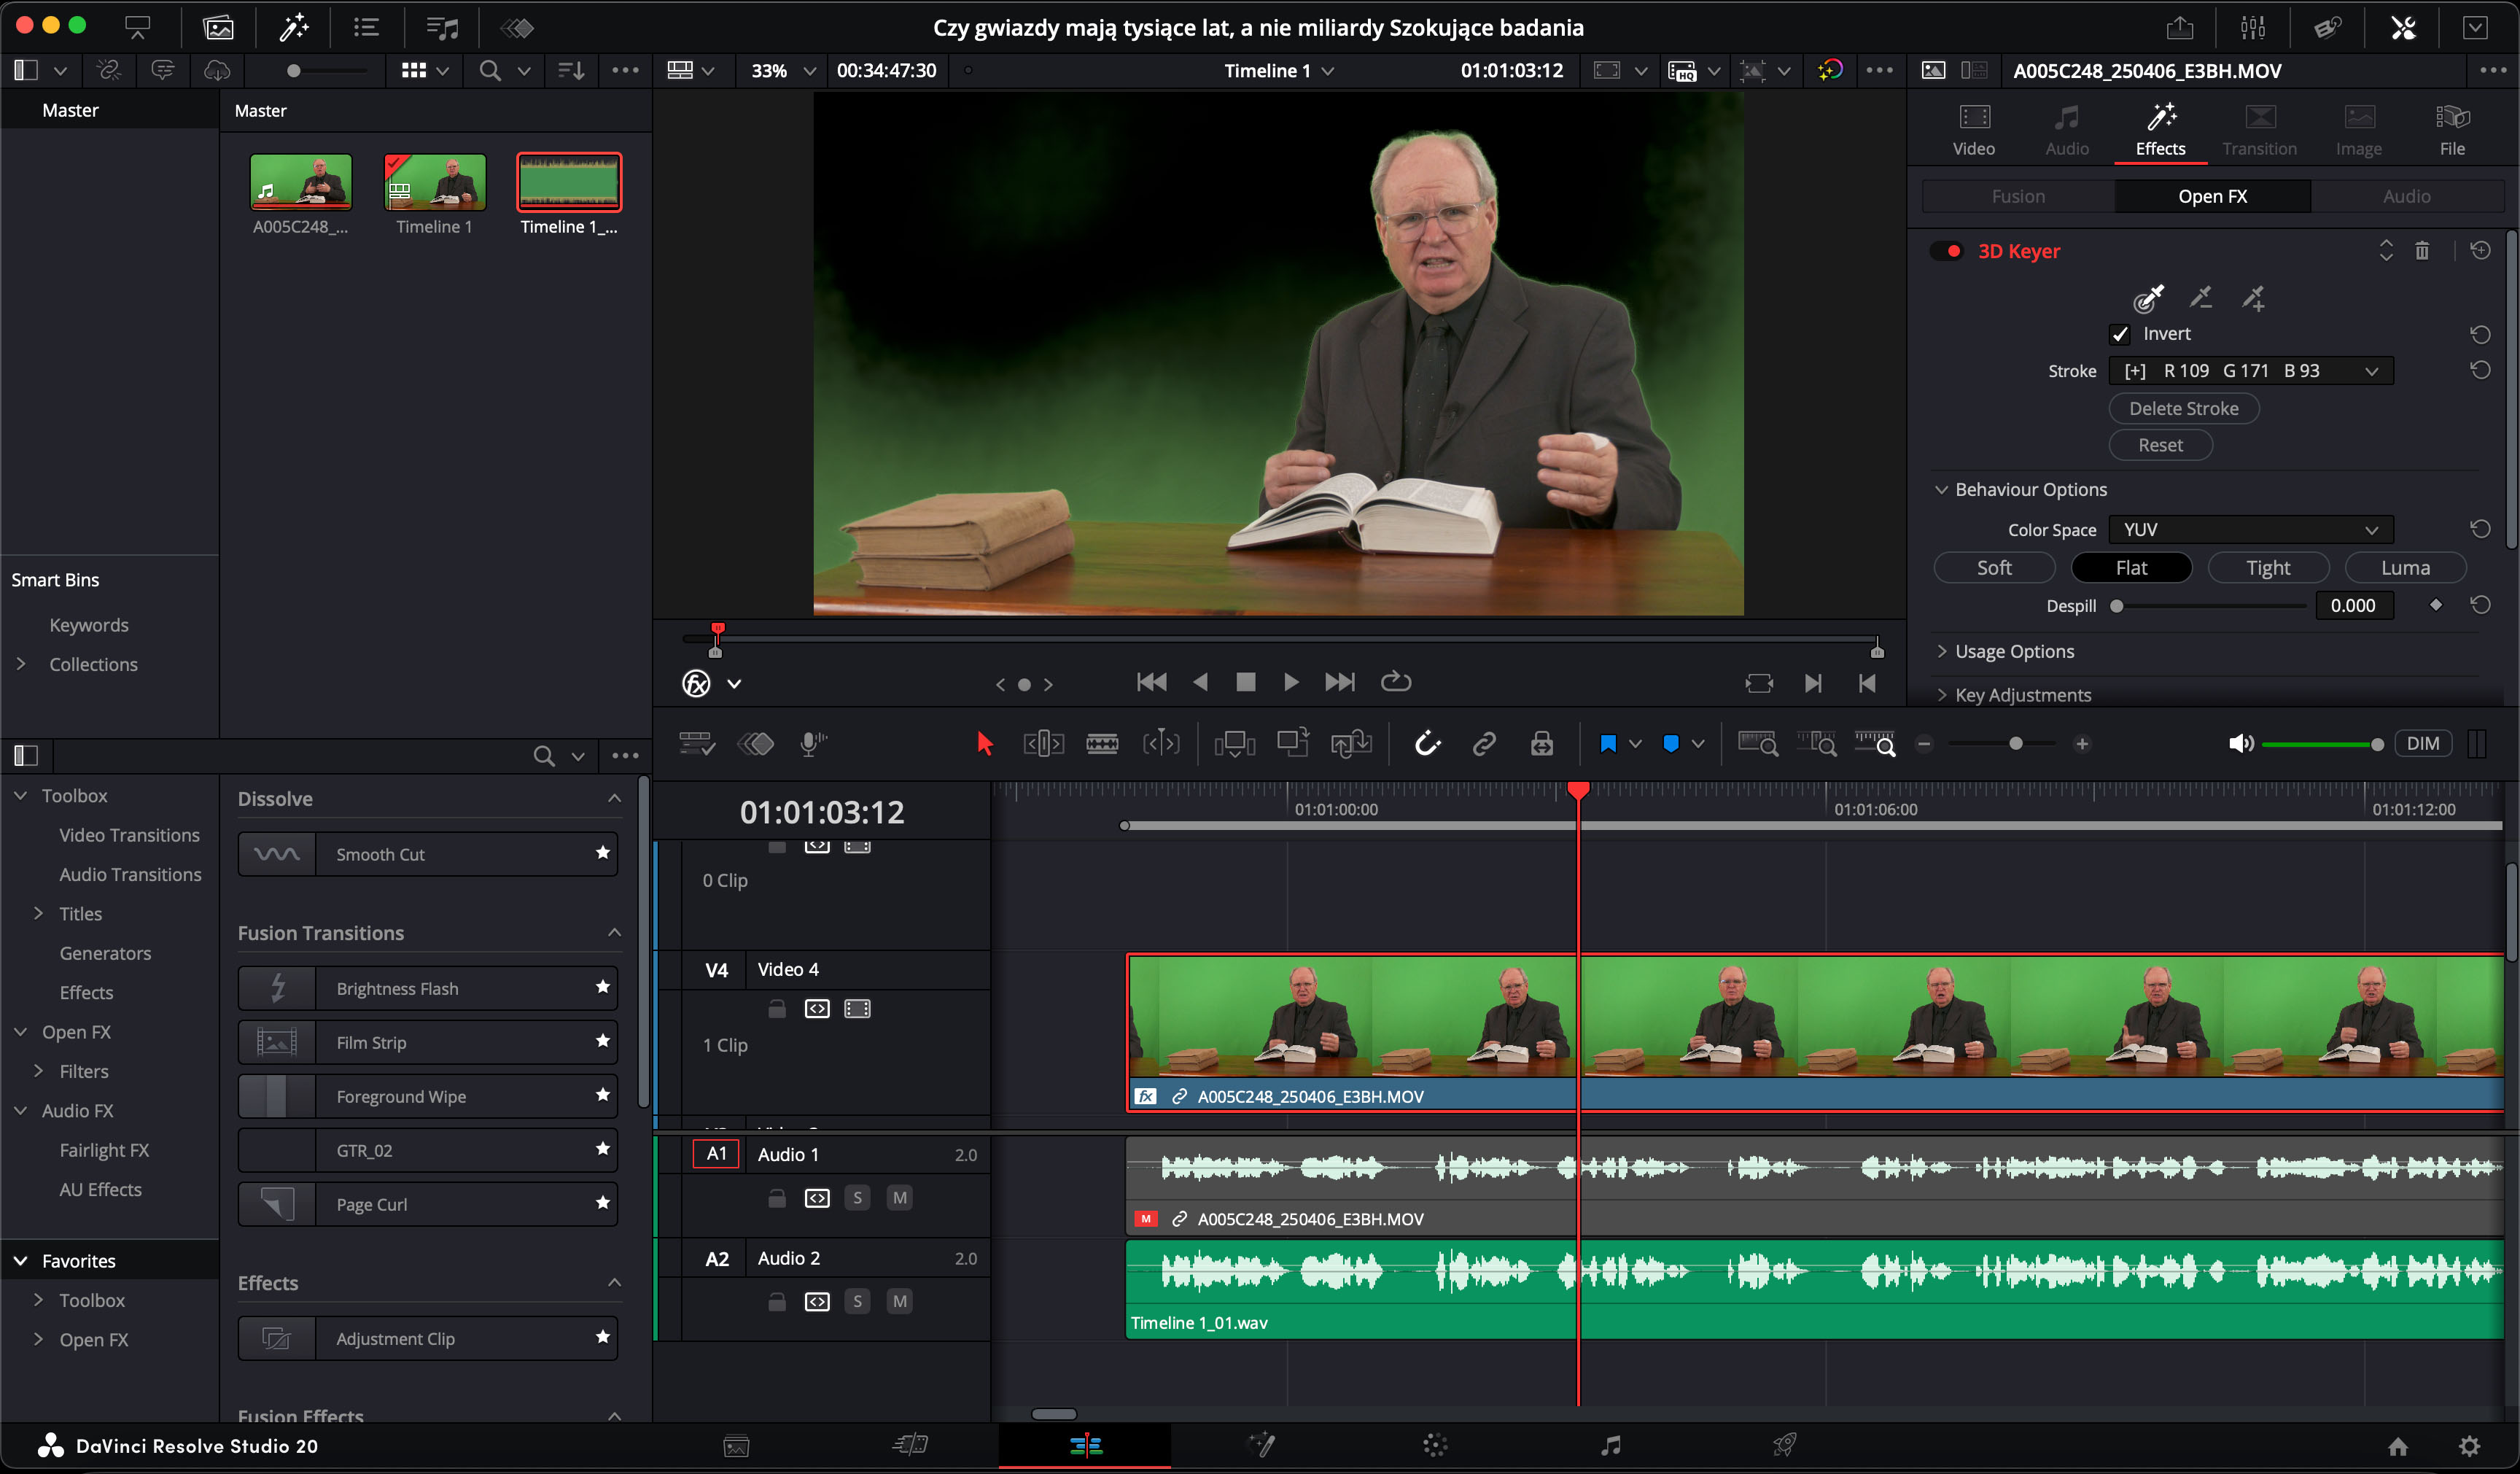Activate the Trim Edit Mode tool

[x=1043, y=743]
